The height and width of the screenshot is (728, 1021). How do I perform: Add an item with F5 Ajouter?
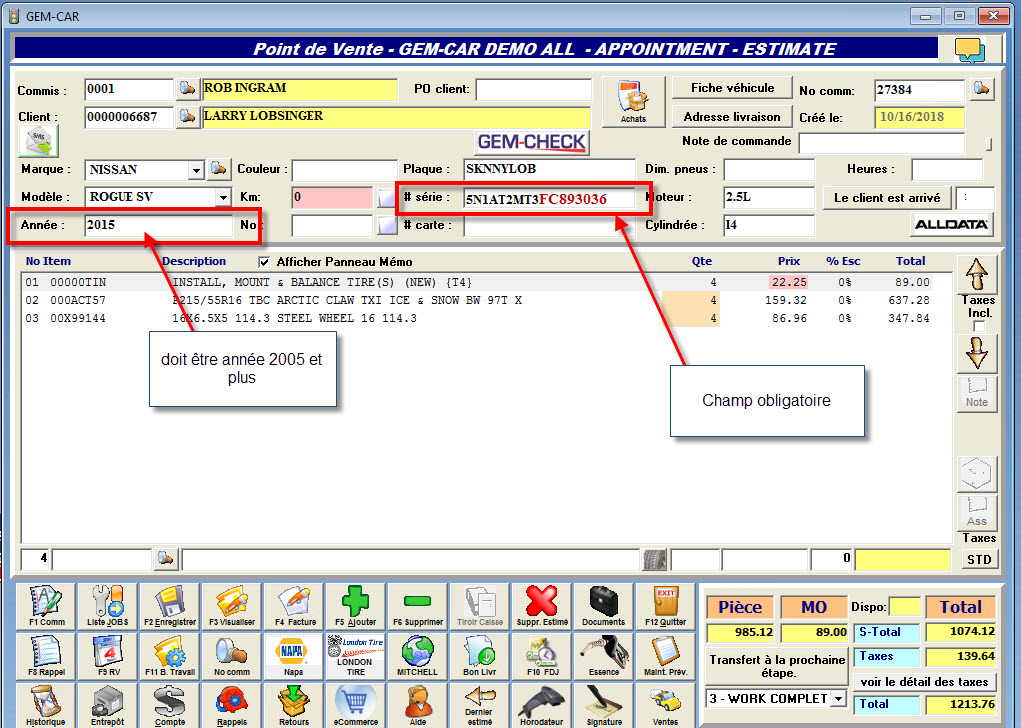(x=356, y=606)
